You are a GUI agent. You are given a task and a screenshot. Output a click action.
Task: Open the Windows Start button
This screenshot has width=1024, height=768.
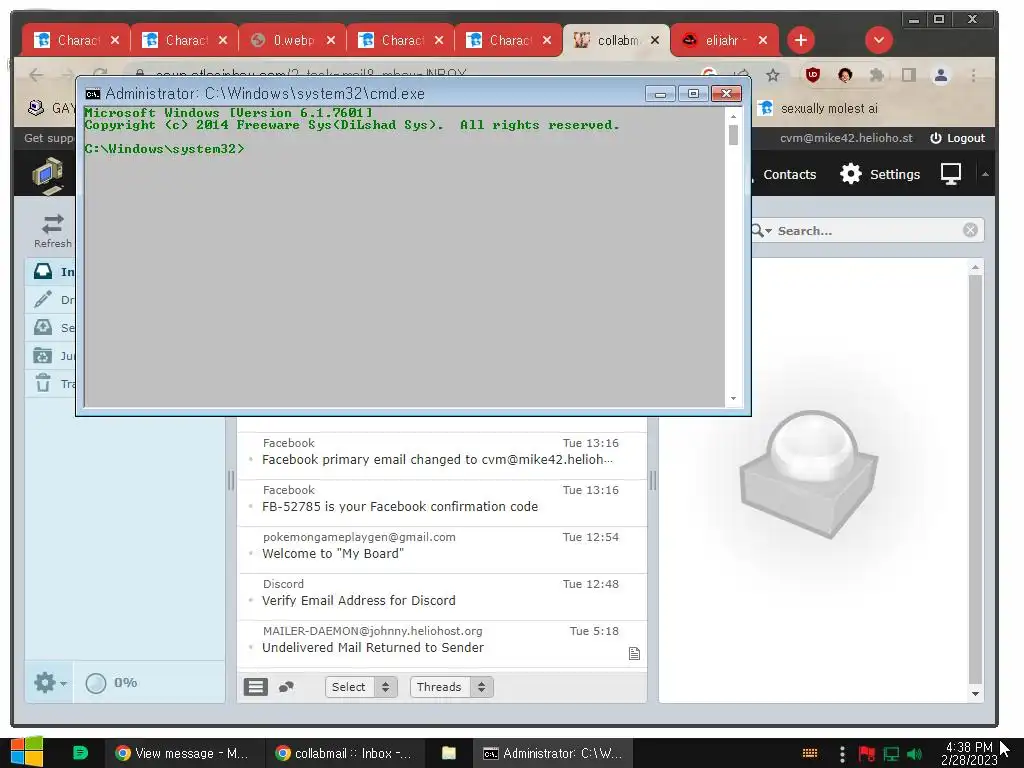click(27, 752)
